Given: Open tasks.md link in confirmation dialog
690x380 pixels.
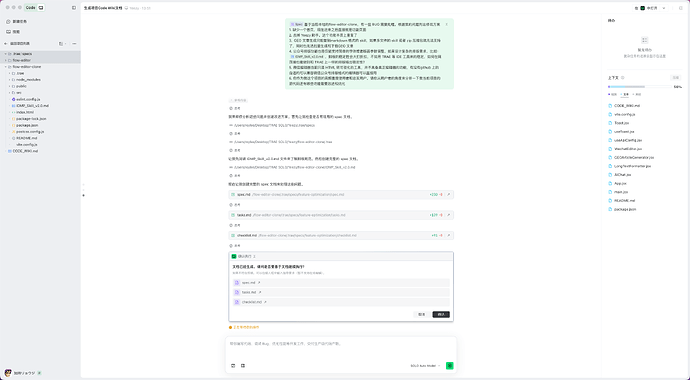Looking at the screenshot, I should (341, 292).
